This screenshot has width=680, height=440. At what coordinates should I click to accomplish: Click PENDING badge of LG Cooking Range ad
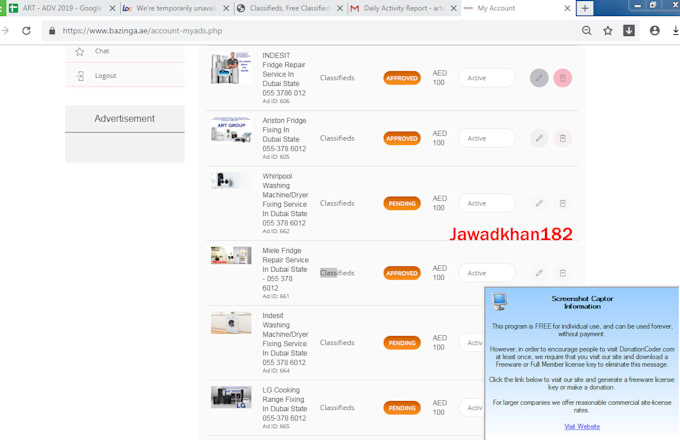[x=402, y=408]
